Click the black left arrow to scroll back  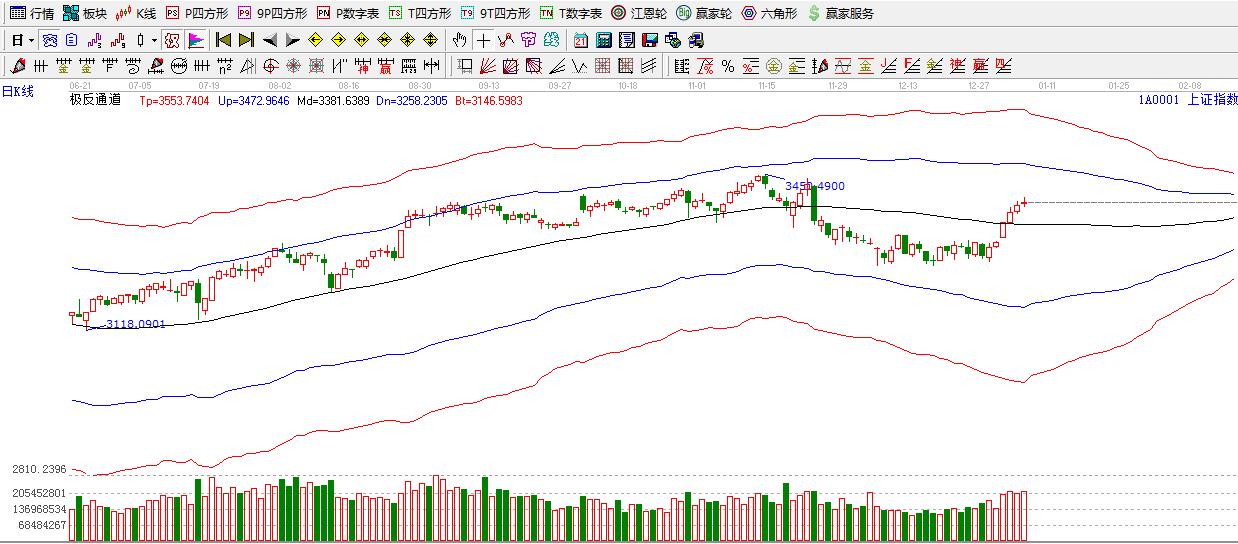coord(270,41)
